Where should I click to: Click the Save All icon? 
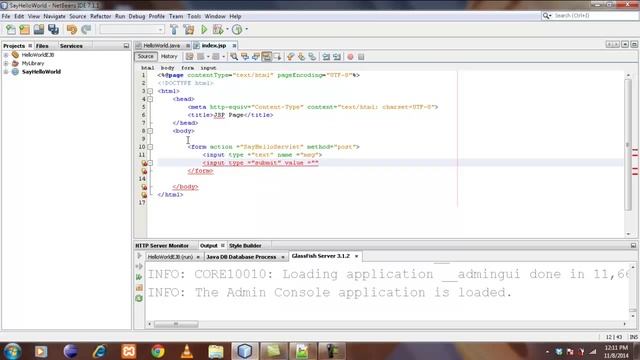[53, 29]
